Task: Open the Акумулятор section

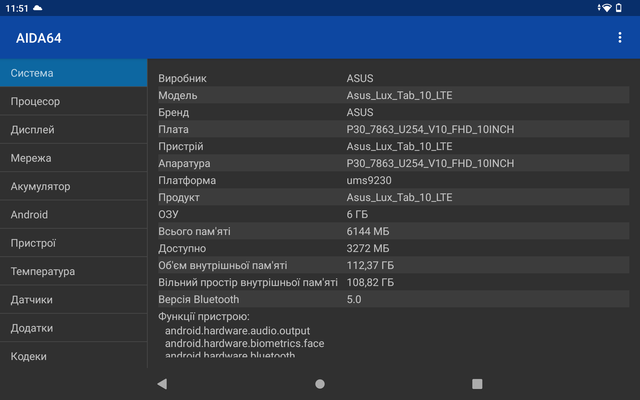Action: point(73,186)
